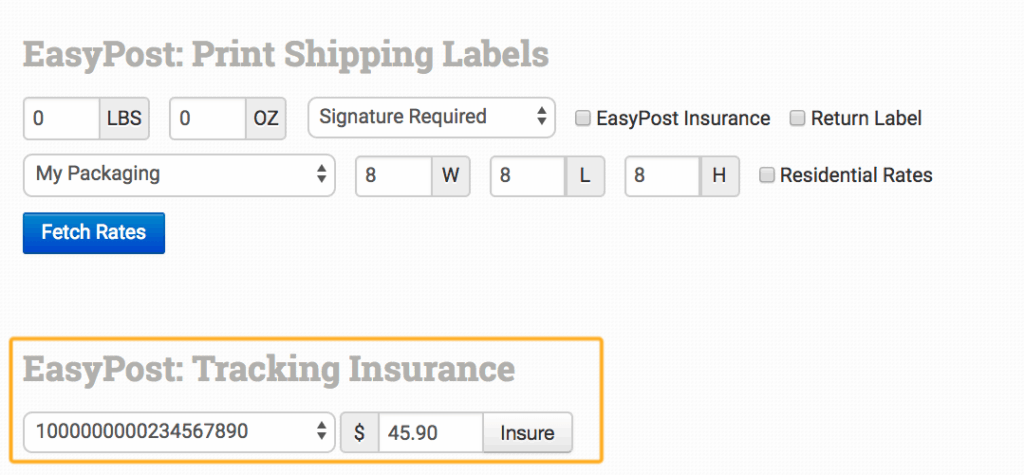Image resolution: width=1024 pixels, height=475 pixels.
Task: Tick the Return Label checkbox
Action: (x=798, y=118)
